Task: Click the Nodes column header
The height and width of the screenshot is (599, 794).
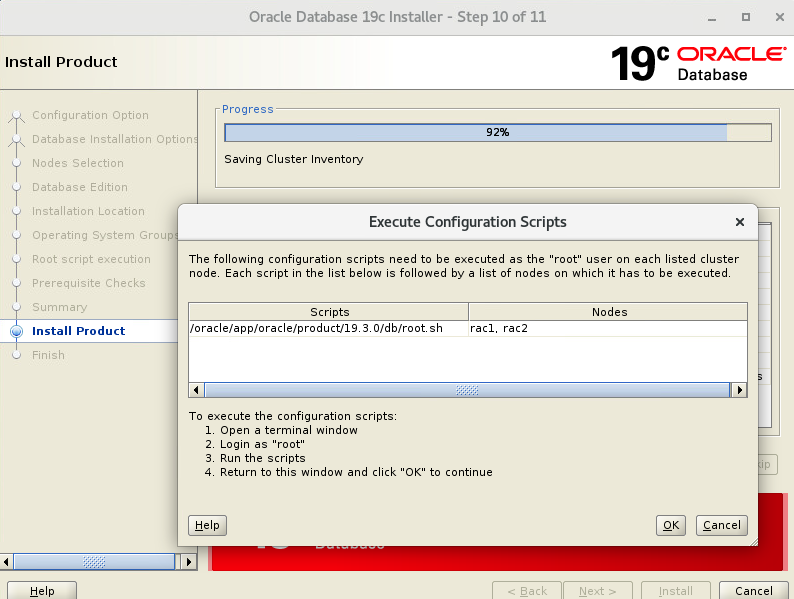Action: pos(607,312)
